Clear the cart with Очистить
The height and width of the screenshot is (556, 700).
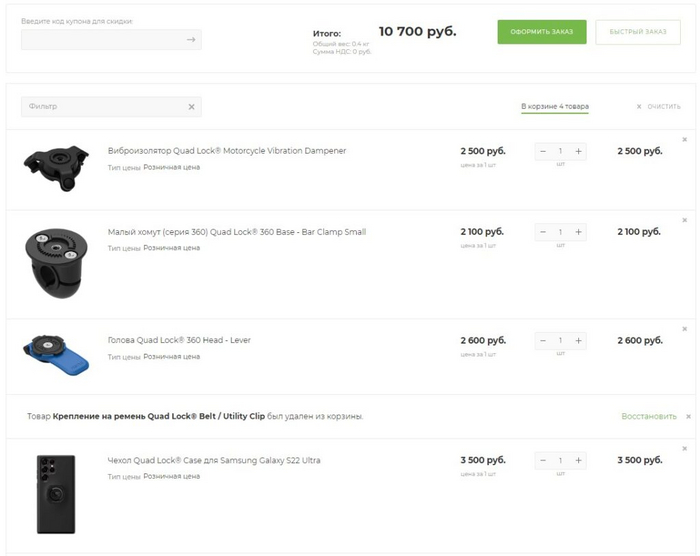point(659,106)
